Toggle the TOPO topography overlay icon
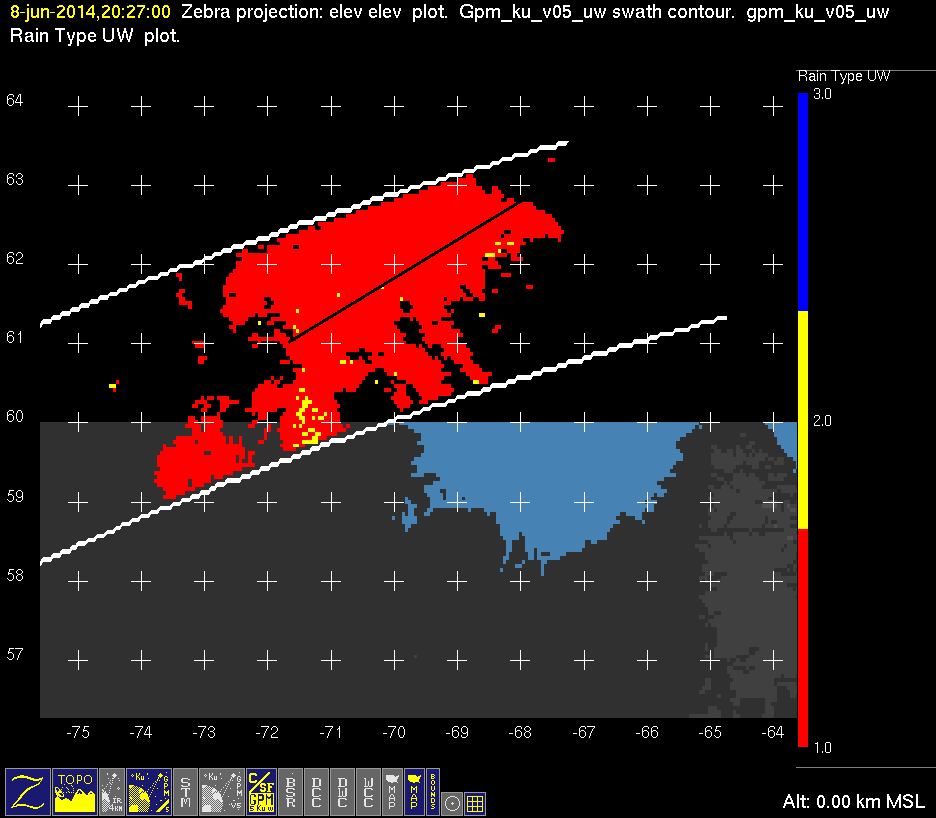The width and height of the screenshot is (936, 818). pyautogui.click(x=75, y=791)
